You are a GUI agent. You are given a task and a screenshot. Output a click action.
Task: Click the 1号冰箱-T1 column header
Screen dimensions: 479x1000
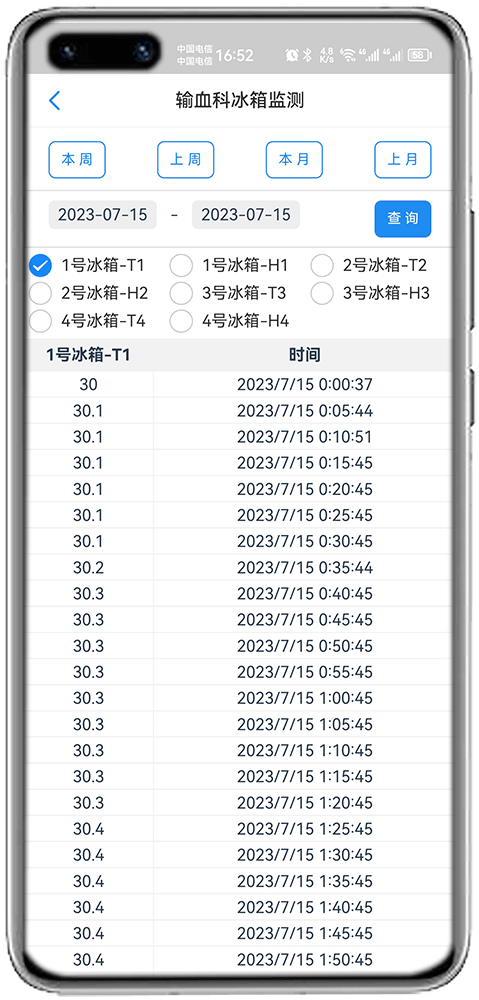pyautogui.click(x=88, y=355)
